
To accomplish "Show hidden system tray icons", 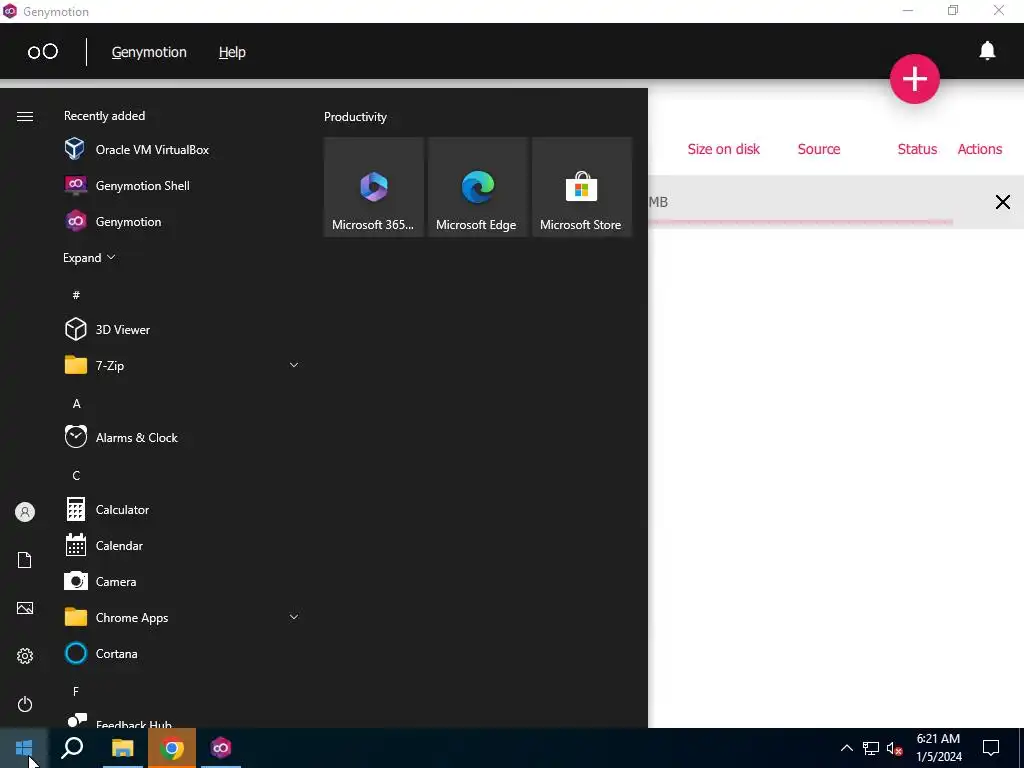I will (846, 748).
